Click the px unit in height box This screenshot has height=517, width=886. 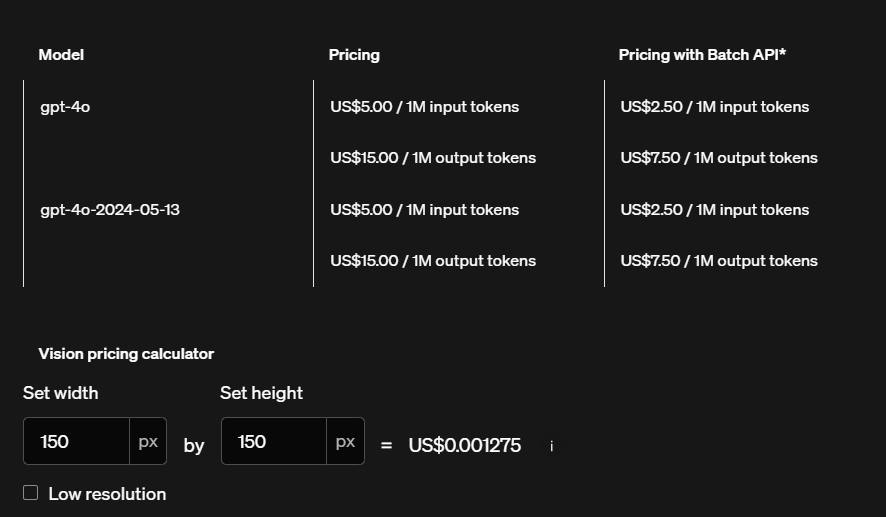[x=345, y=441]
